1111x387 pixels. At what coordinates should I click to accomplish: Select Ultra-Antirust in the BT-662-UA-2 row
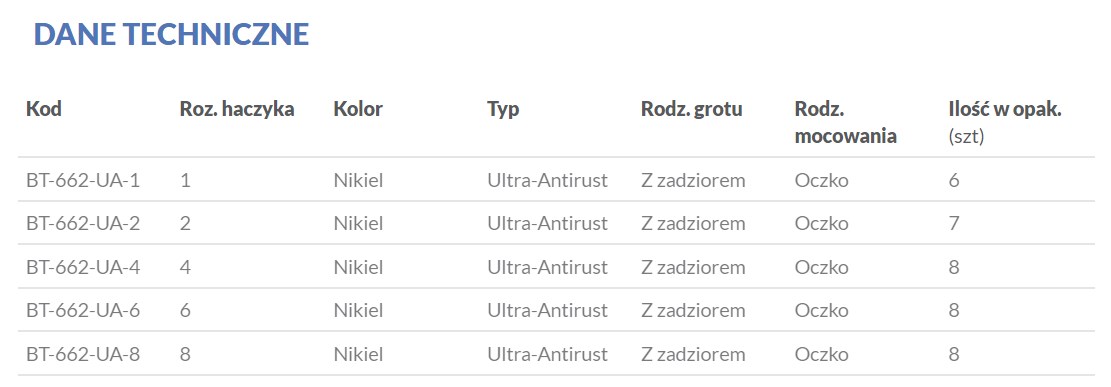(548, 223)
